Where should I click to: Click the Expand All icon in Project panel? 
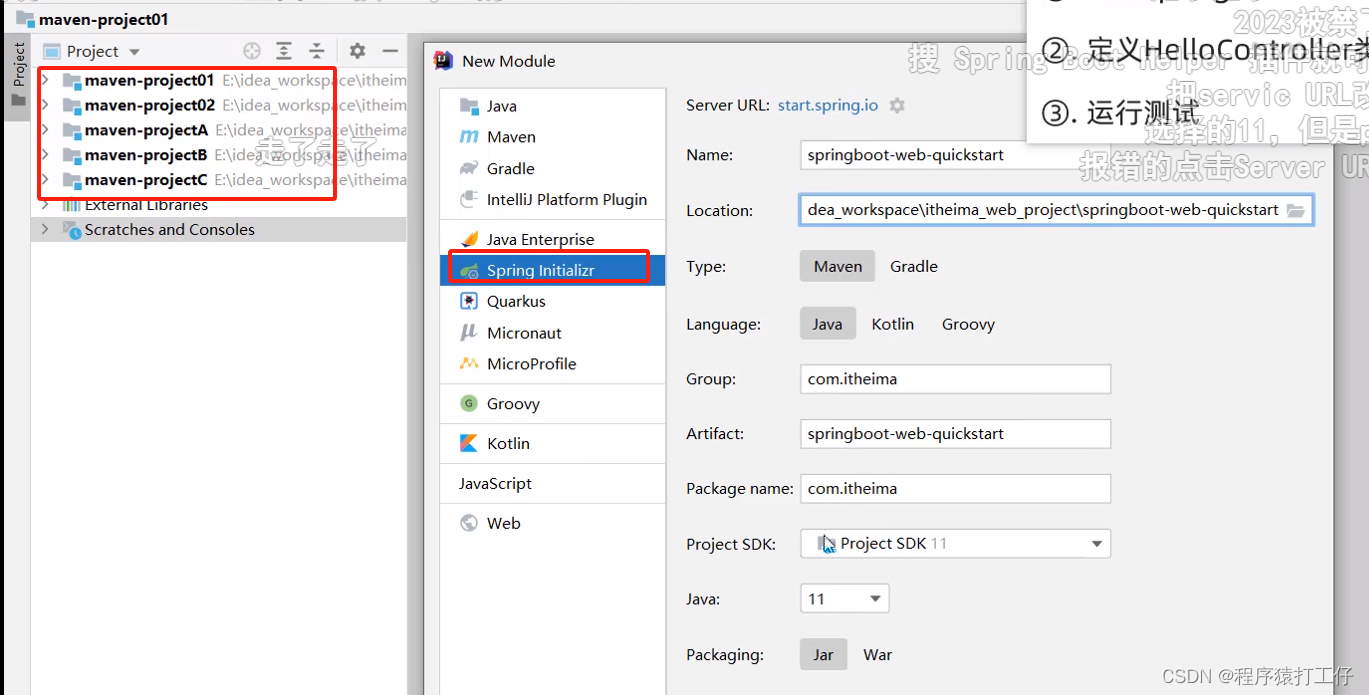click(x=284, y=51)
